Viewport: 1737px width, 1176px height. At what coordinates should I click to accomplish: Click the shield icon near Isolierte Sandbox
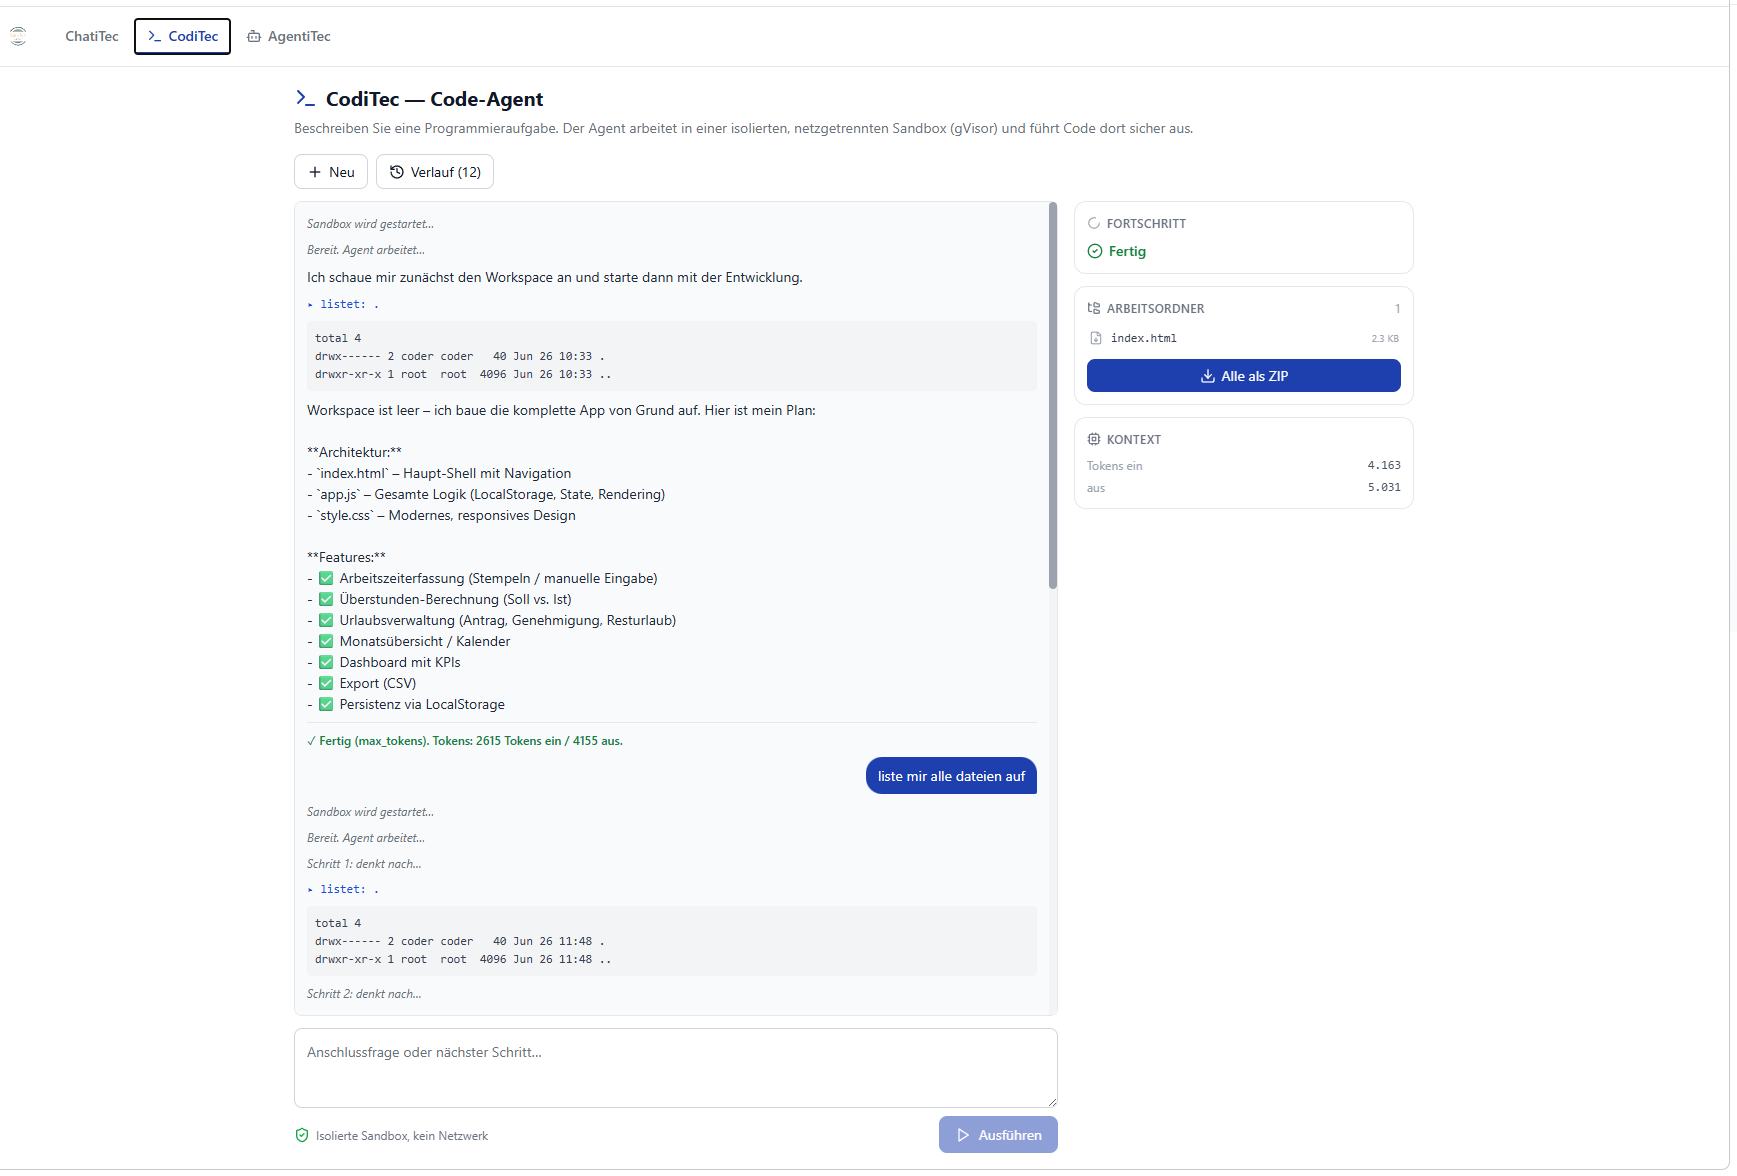click(302, 1135)
